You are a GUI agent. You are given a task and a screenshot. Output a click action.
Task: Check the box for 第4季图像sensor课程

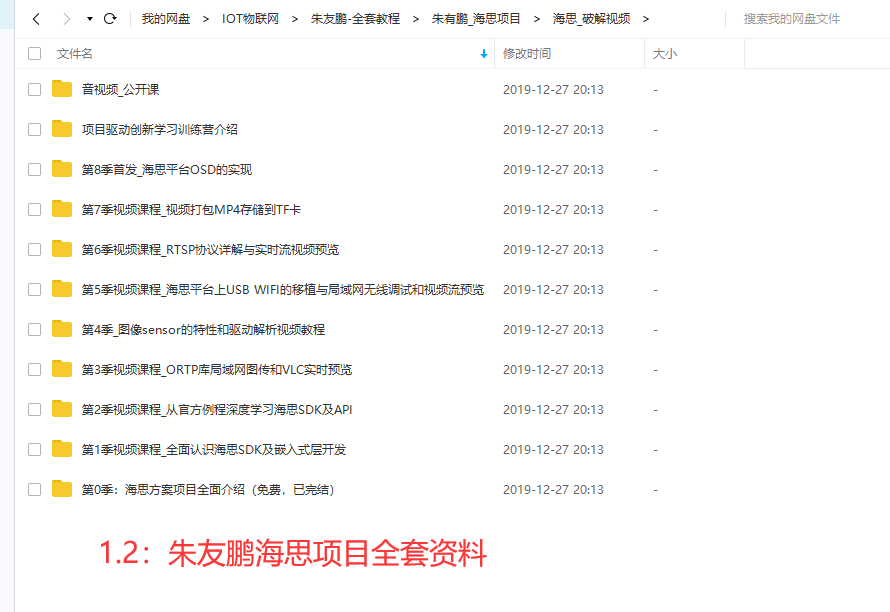[x=33, y=329]
